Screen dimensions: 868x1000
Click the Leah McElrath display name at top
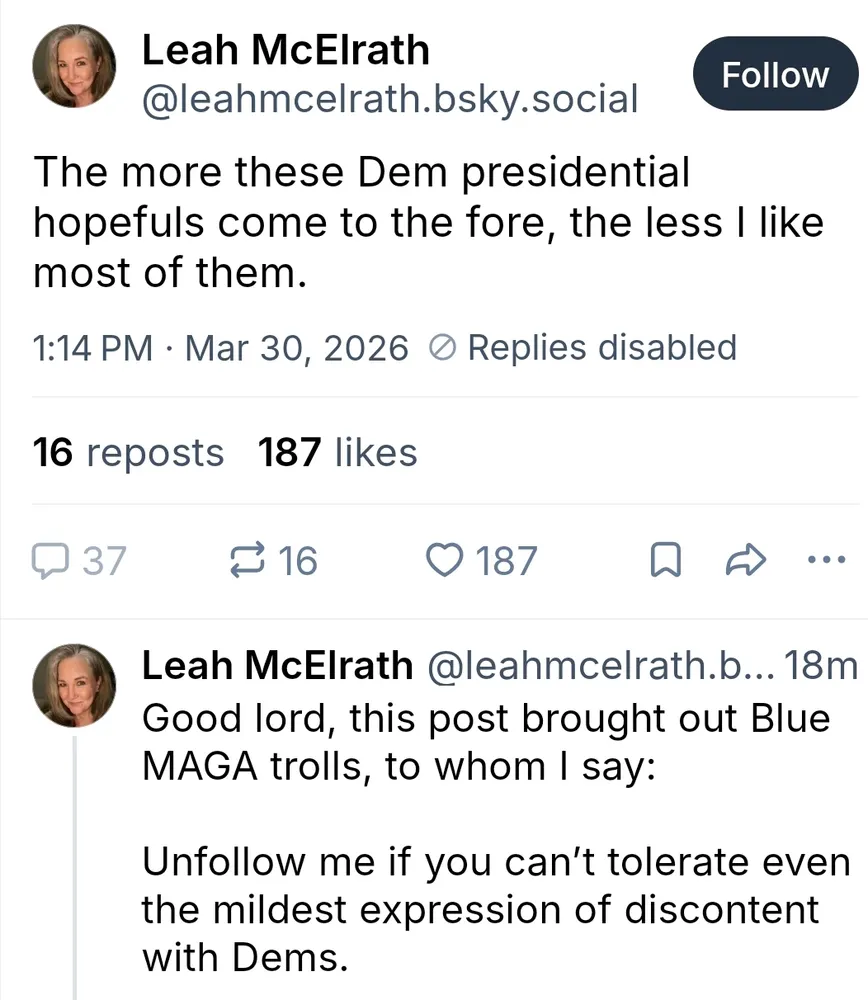[285, 50]
